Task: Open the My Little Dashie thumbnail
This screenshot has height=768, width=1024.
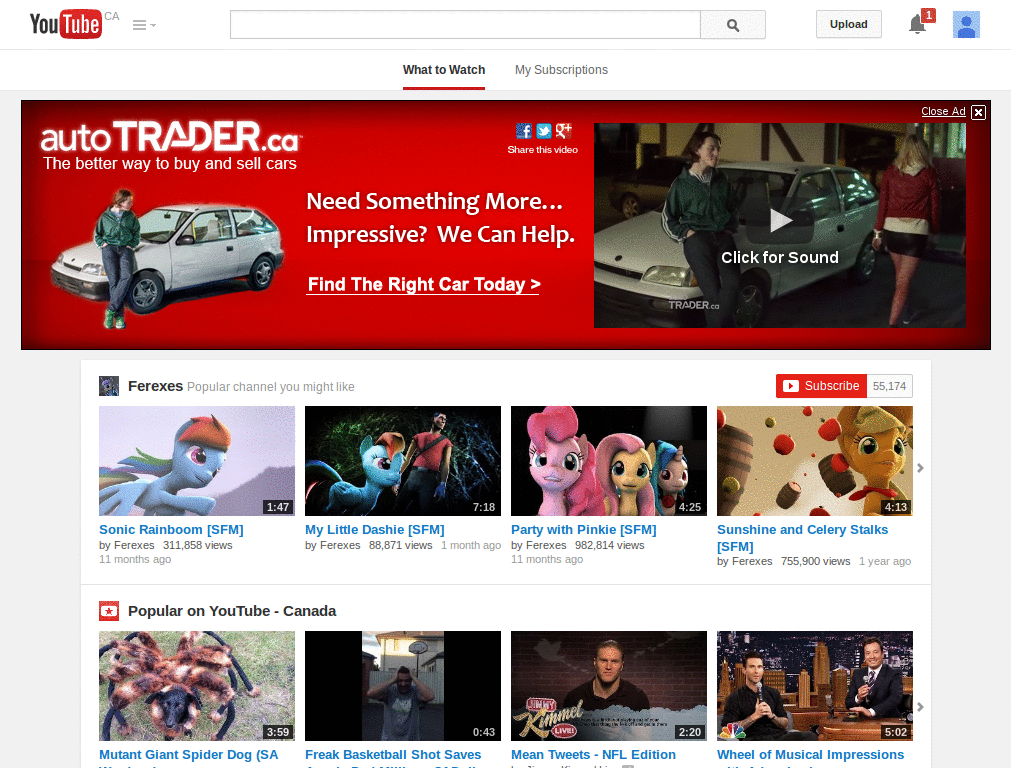Action: point(403,461)
